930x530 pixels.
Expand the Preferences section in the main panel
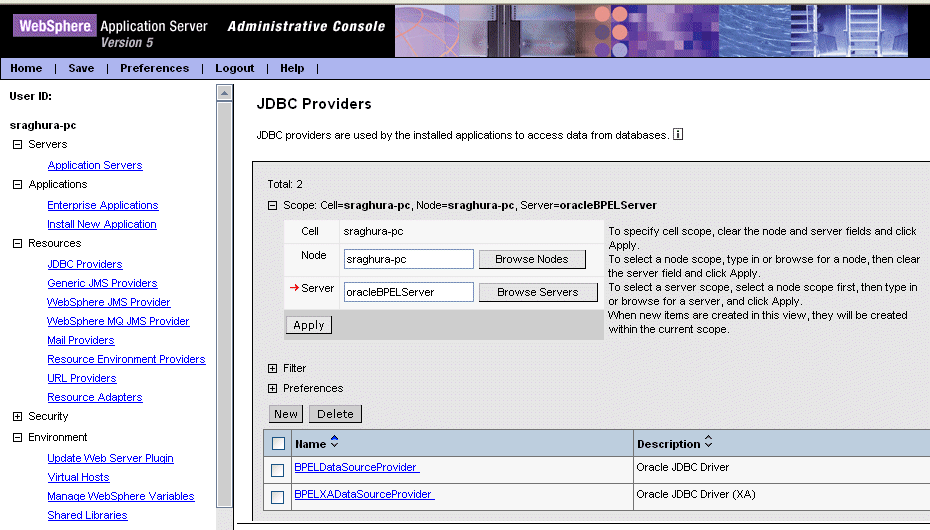tap(272, 388)
